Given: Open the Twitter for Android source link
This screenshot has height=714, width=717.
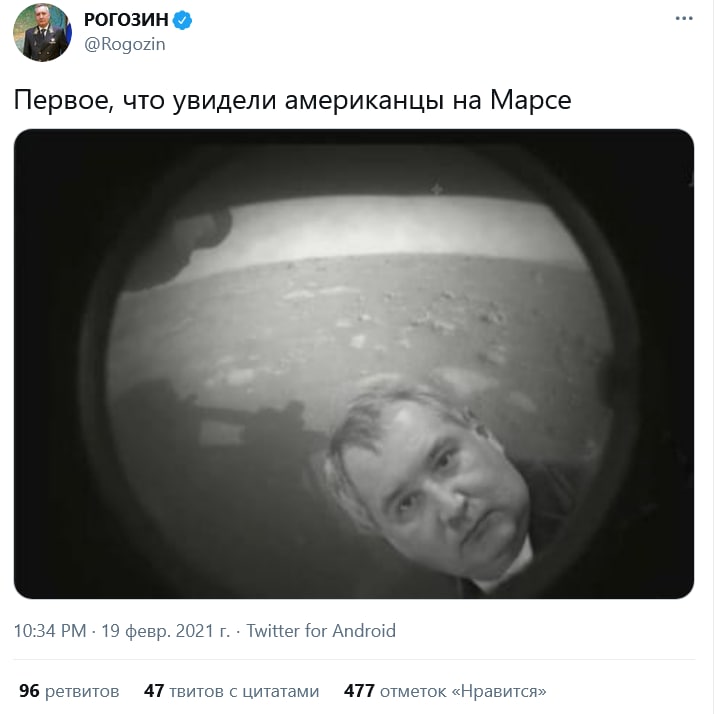Looking at the screenshot, I should (x=321, y=631).
